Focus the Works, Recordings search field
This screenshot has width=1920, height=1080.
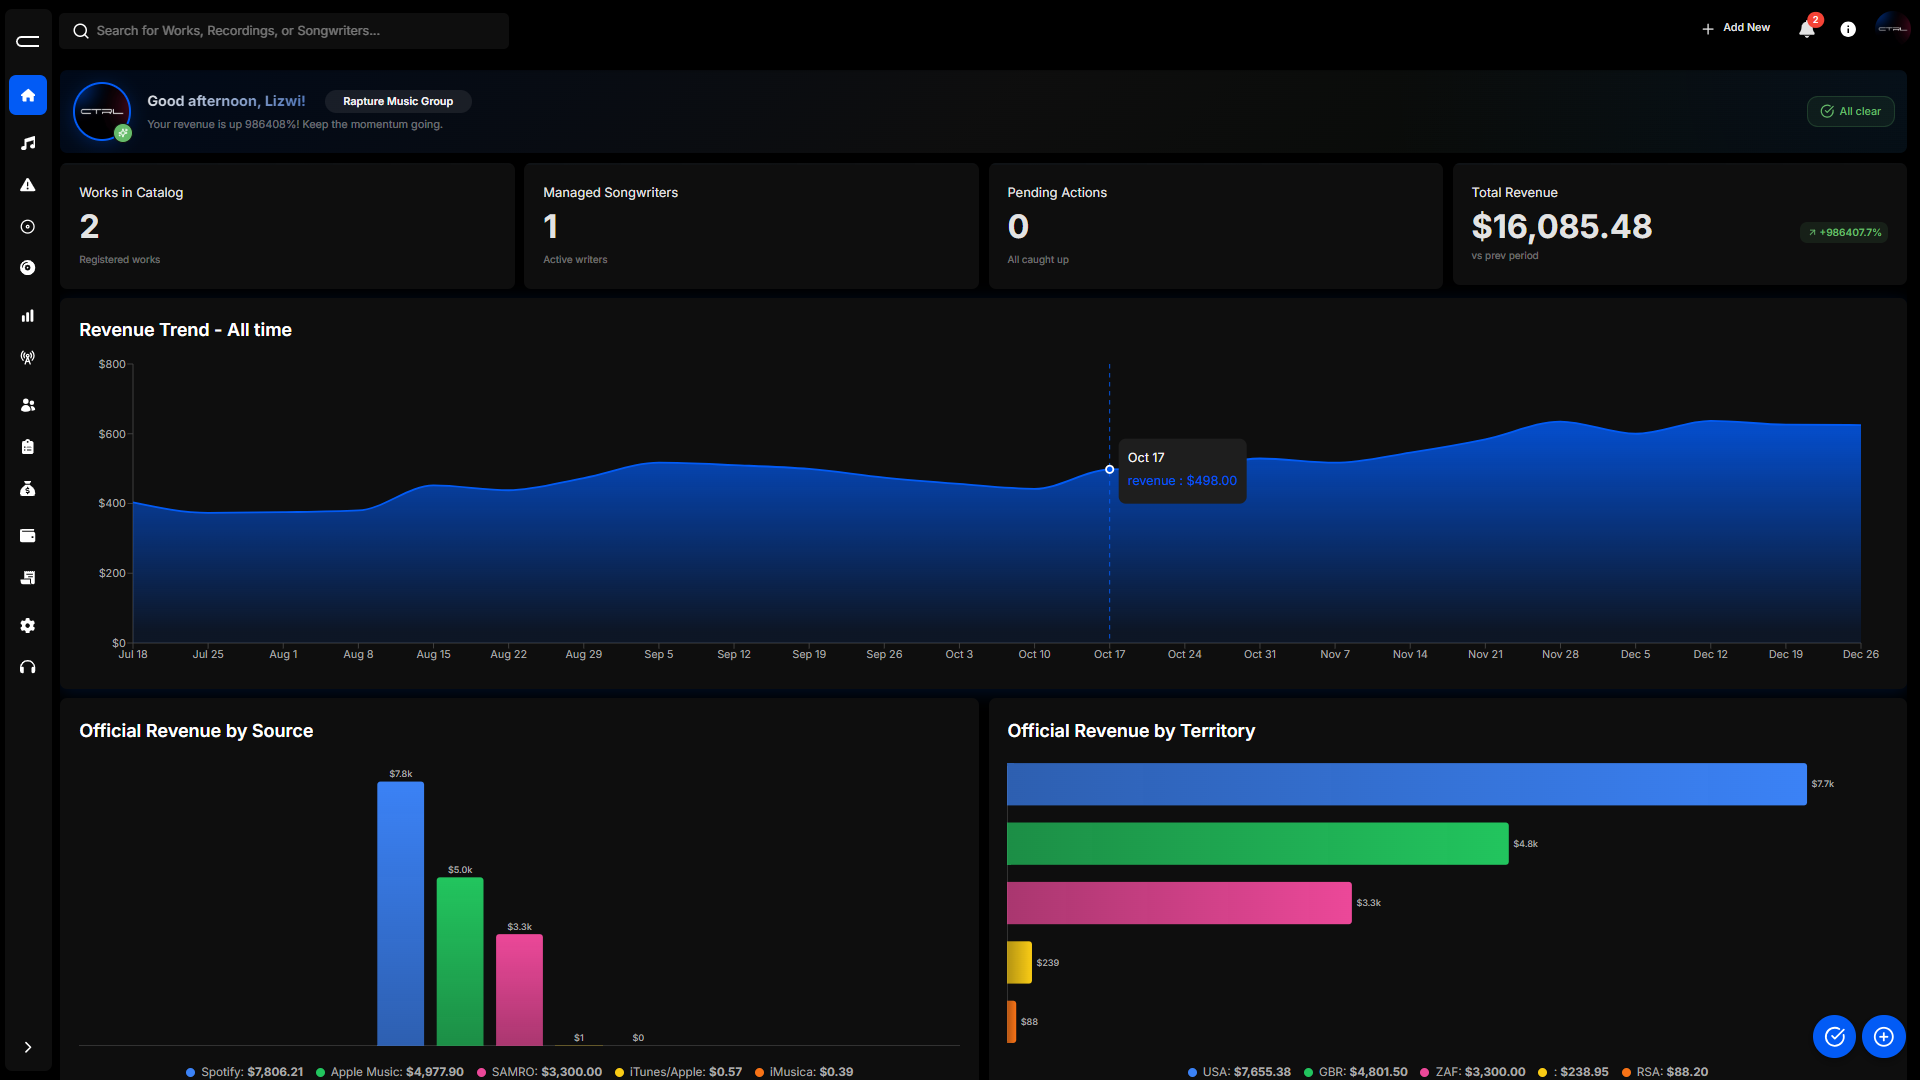pyautogui.click(x=284, y=31)
